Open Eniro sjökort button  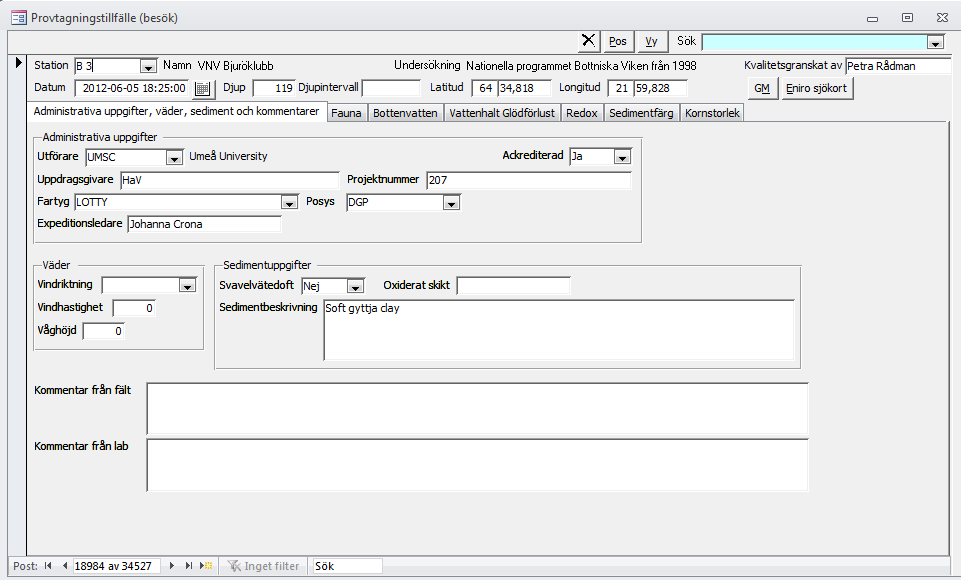tap(816, 88)
